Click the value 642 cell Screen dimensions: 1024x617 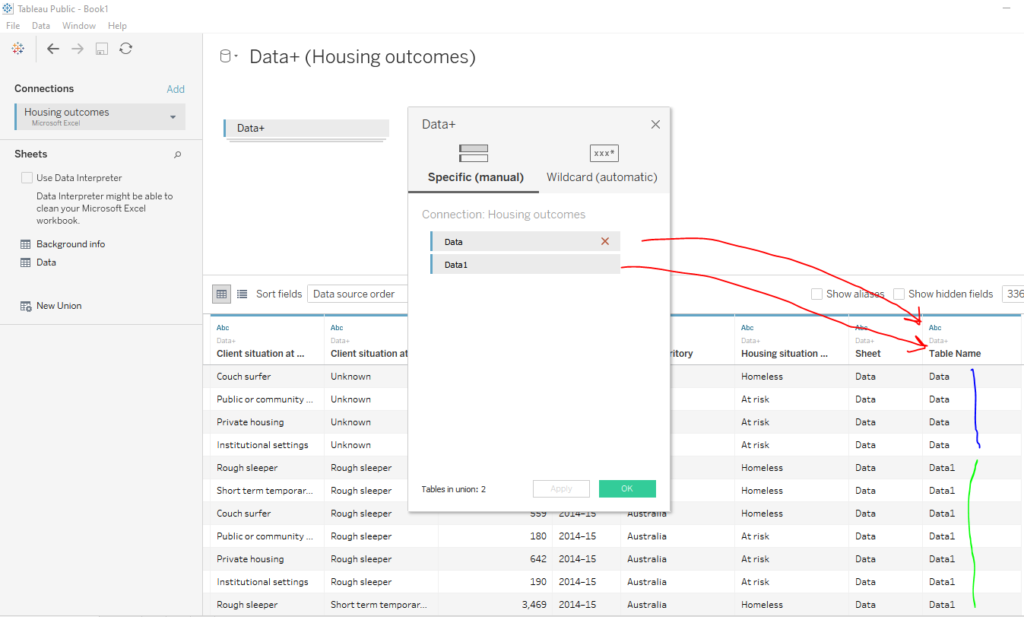point(538,559)
